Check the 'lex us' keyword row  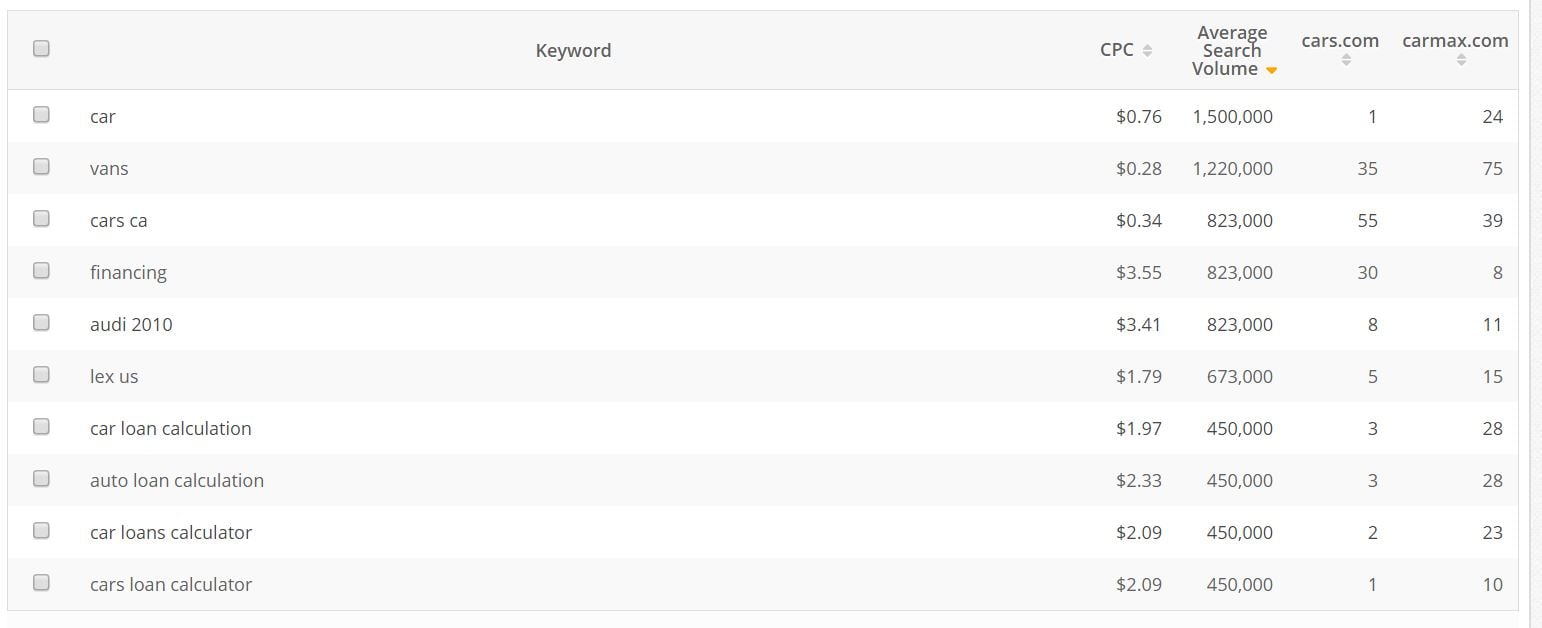tap(41, 374)
